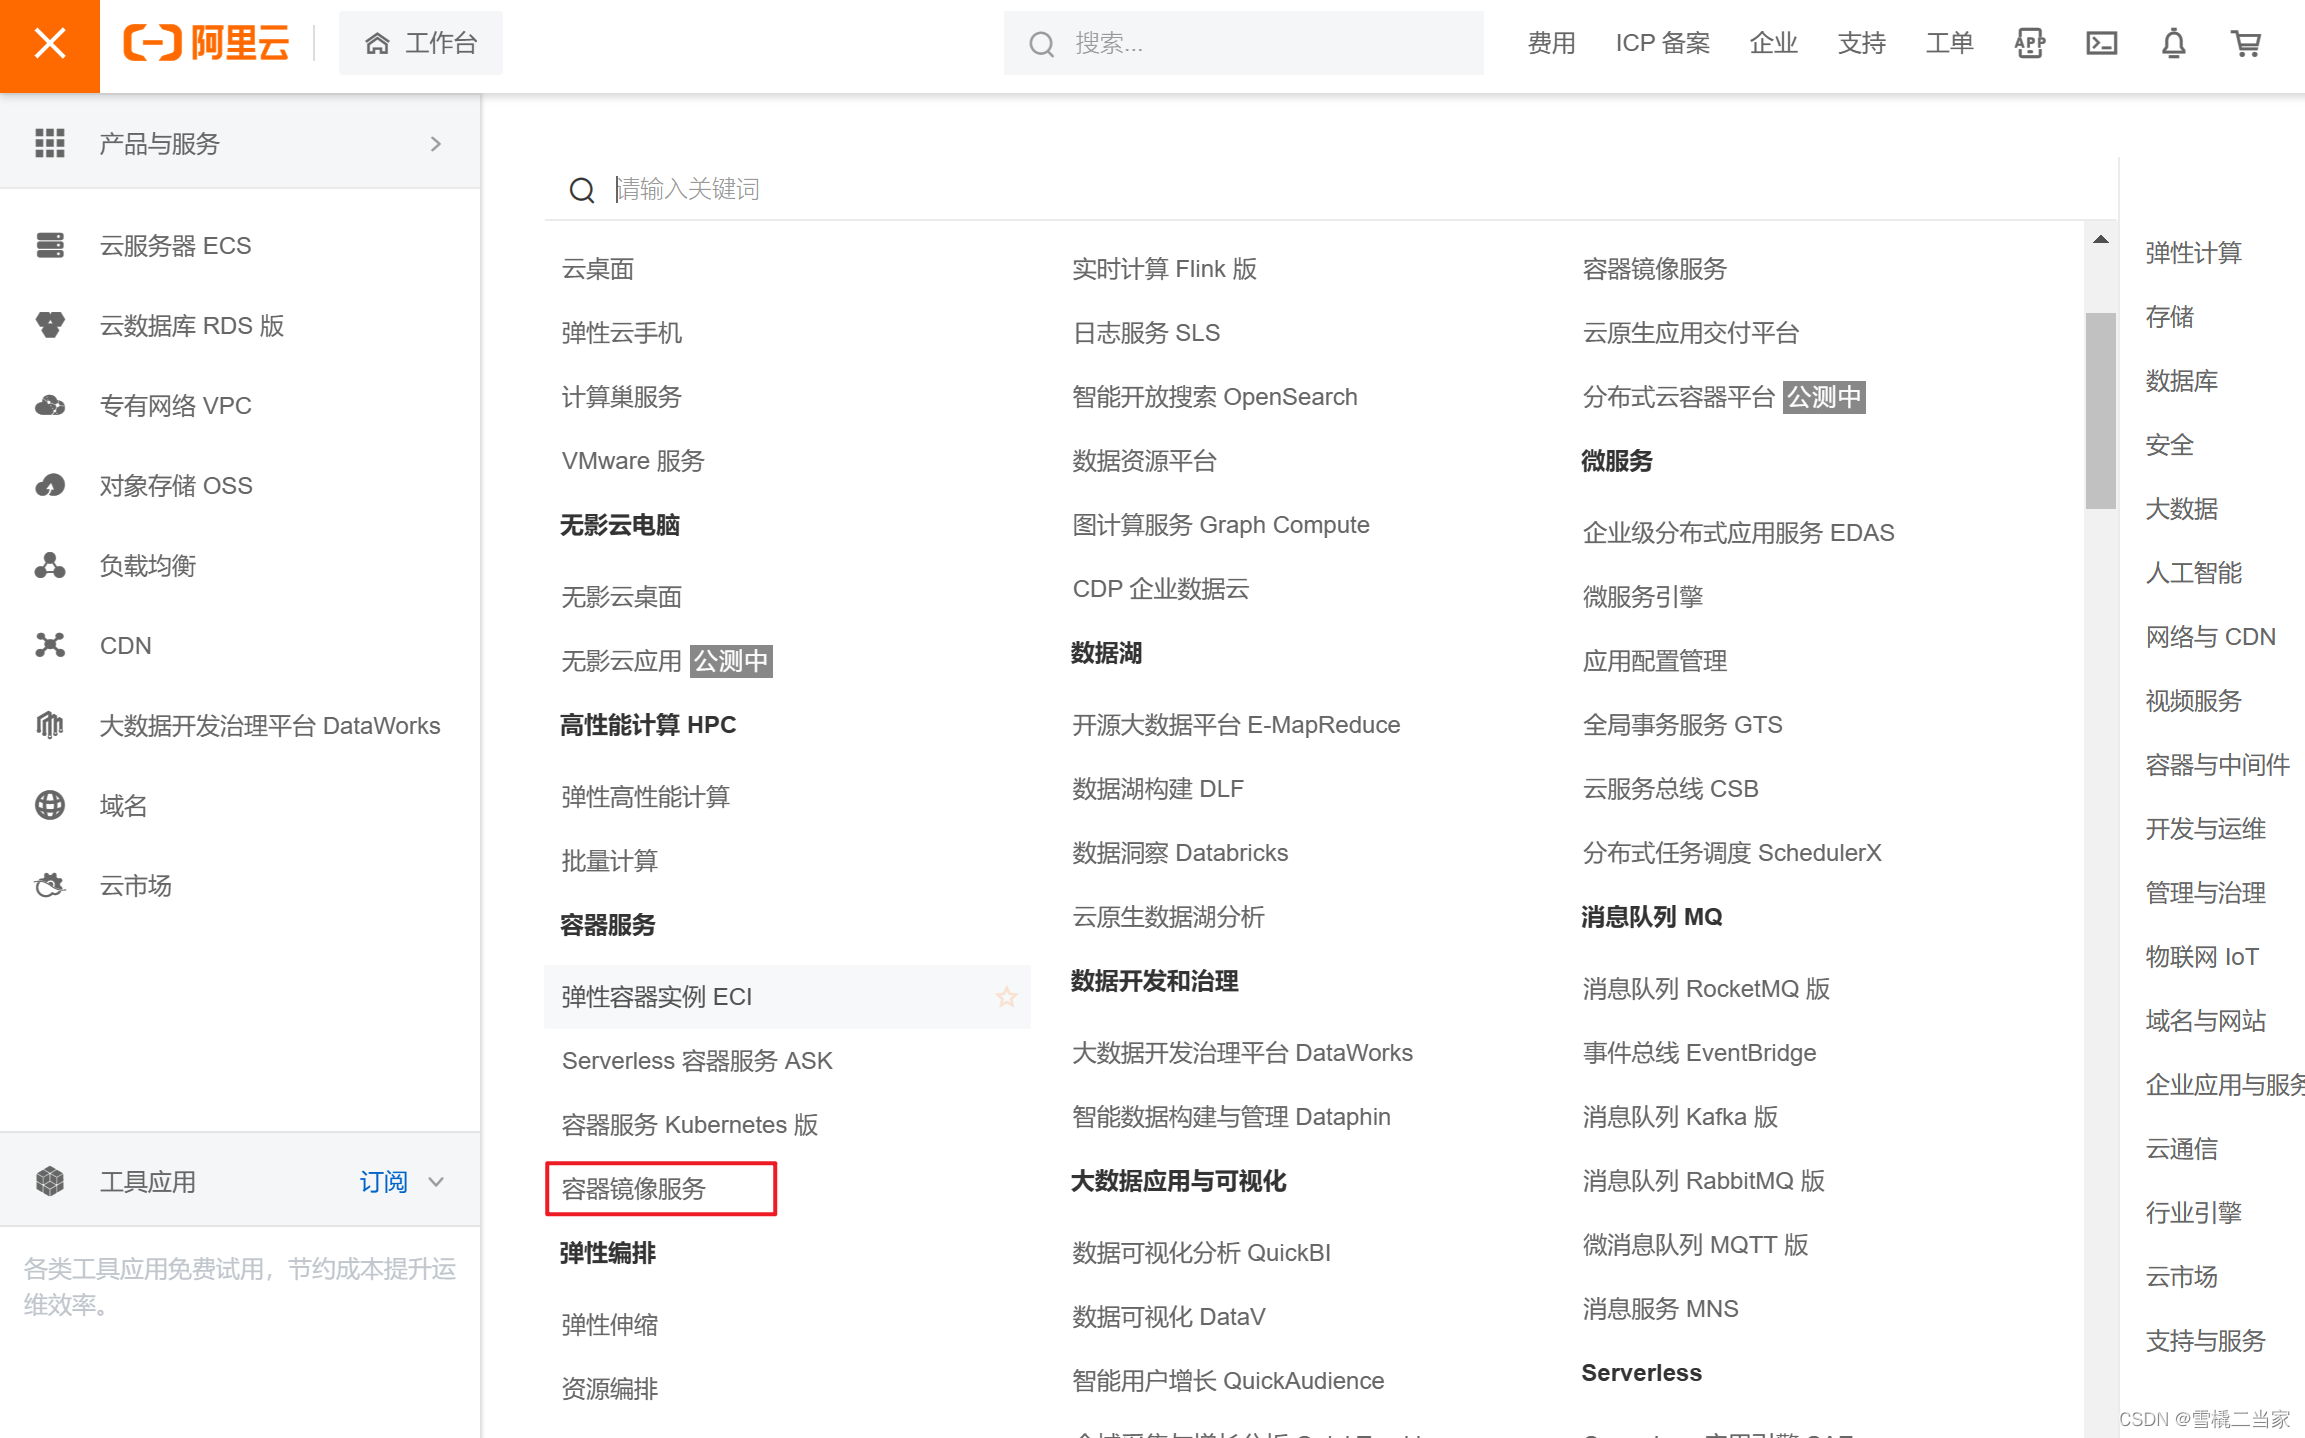Open 数据洞察 Databricks
The width and height of the screenshot is (2305, 1438).
(1180, 853)
